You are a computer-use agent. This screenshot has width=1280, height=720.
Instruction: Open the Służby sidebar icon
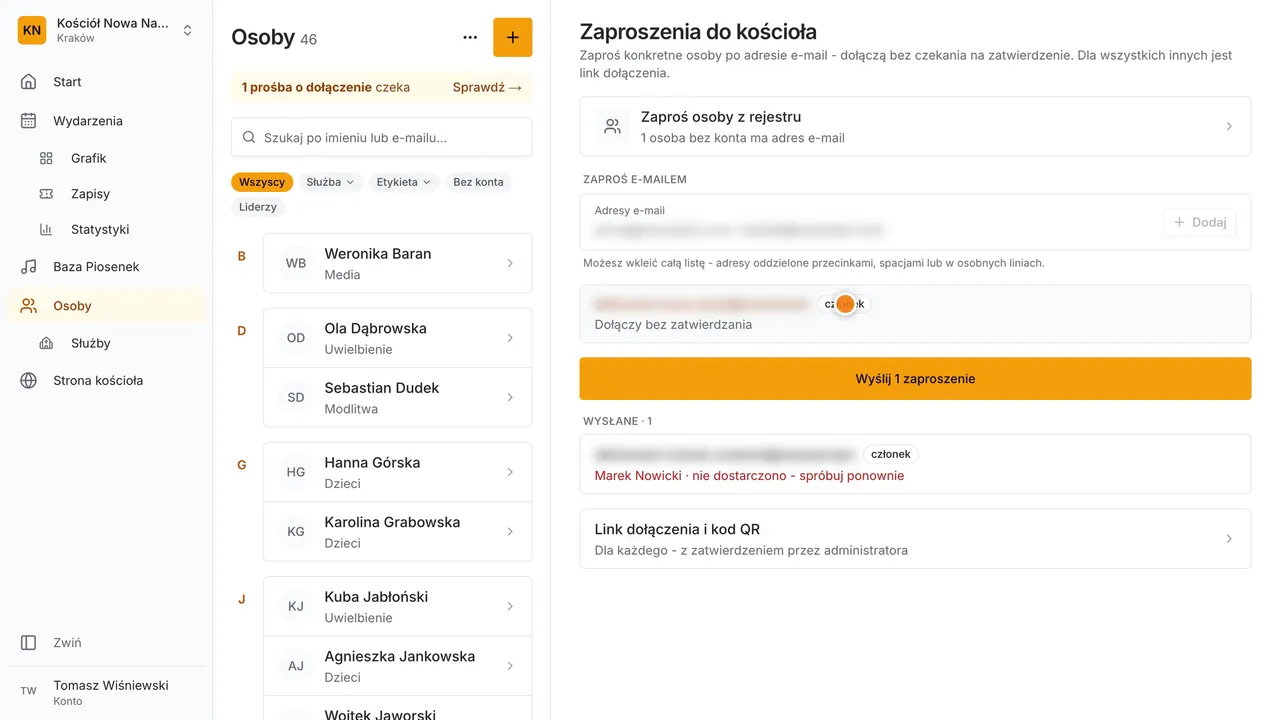pyautogui.click(x=46, y=343)
